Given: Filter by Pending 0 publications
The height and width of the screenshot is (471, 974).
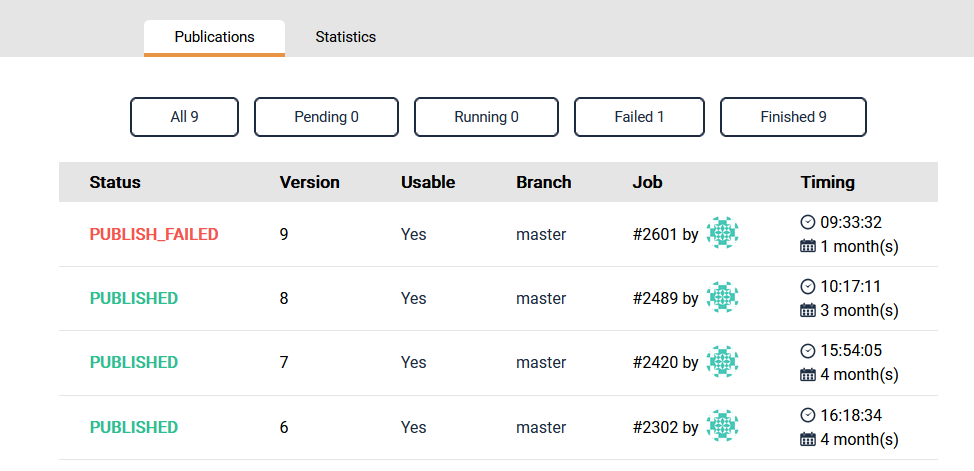Looking at the screenshot, I should (x=326, y=117).
